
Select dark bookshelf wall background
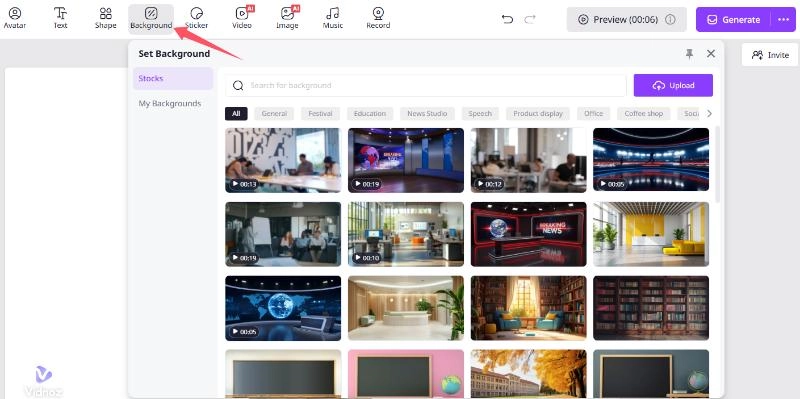651,308
